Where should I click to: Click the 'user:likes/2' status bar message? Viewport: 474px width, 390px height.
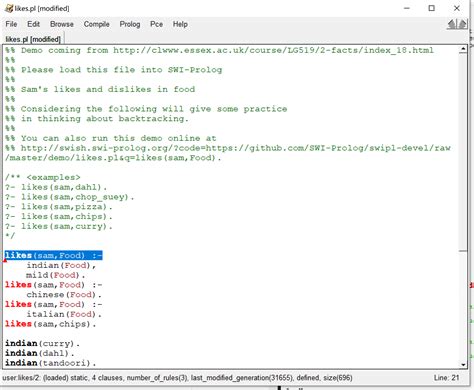coord(178,378)
